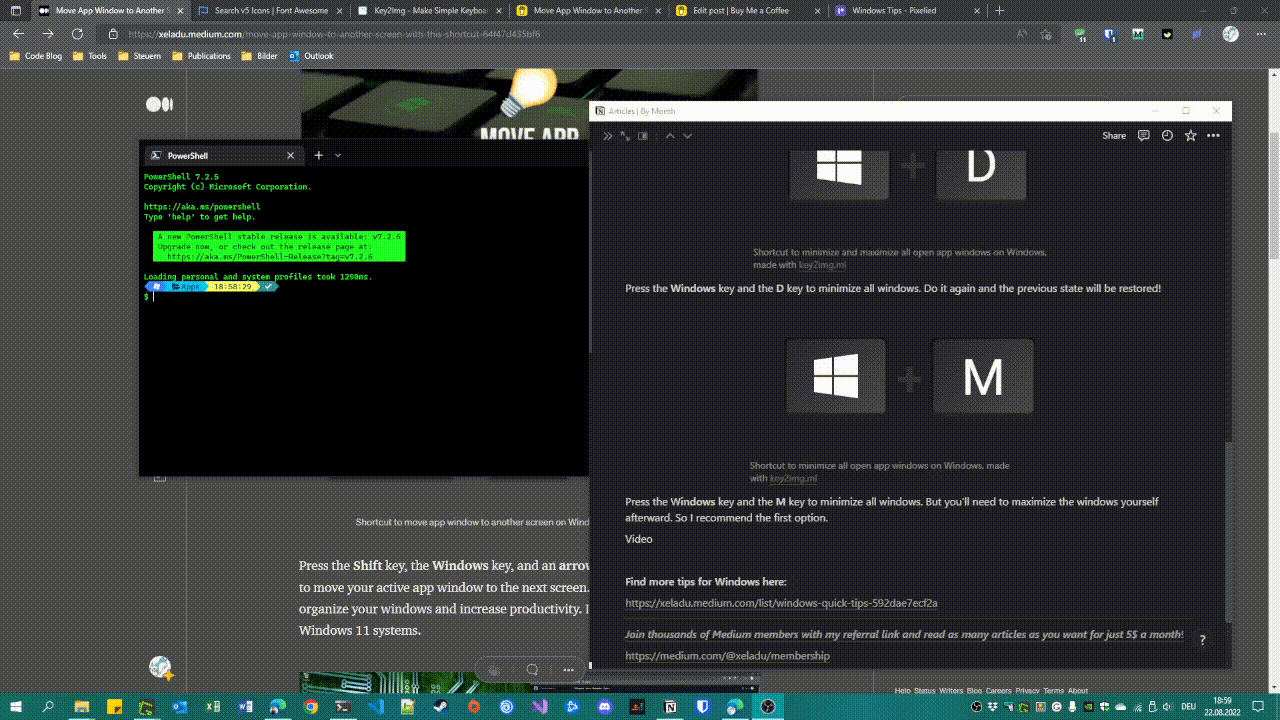The height and width of the screenshot is (720, 1280).
Task: Open Steam from the taskbar
Action: 441,706
